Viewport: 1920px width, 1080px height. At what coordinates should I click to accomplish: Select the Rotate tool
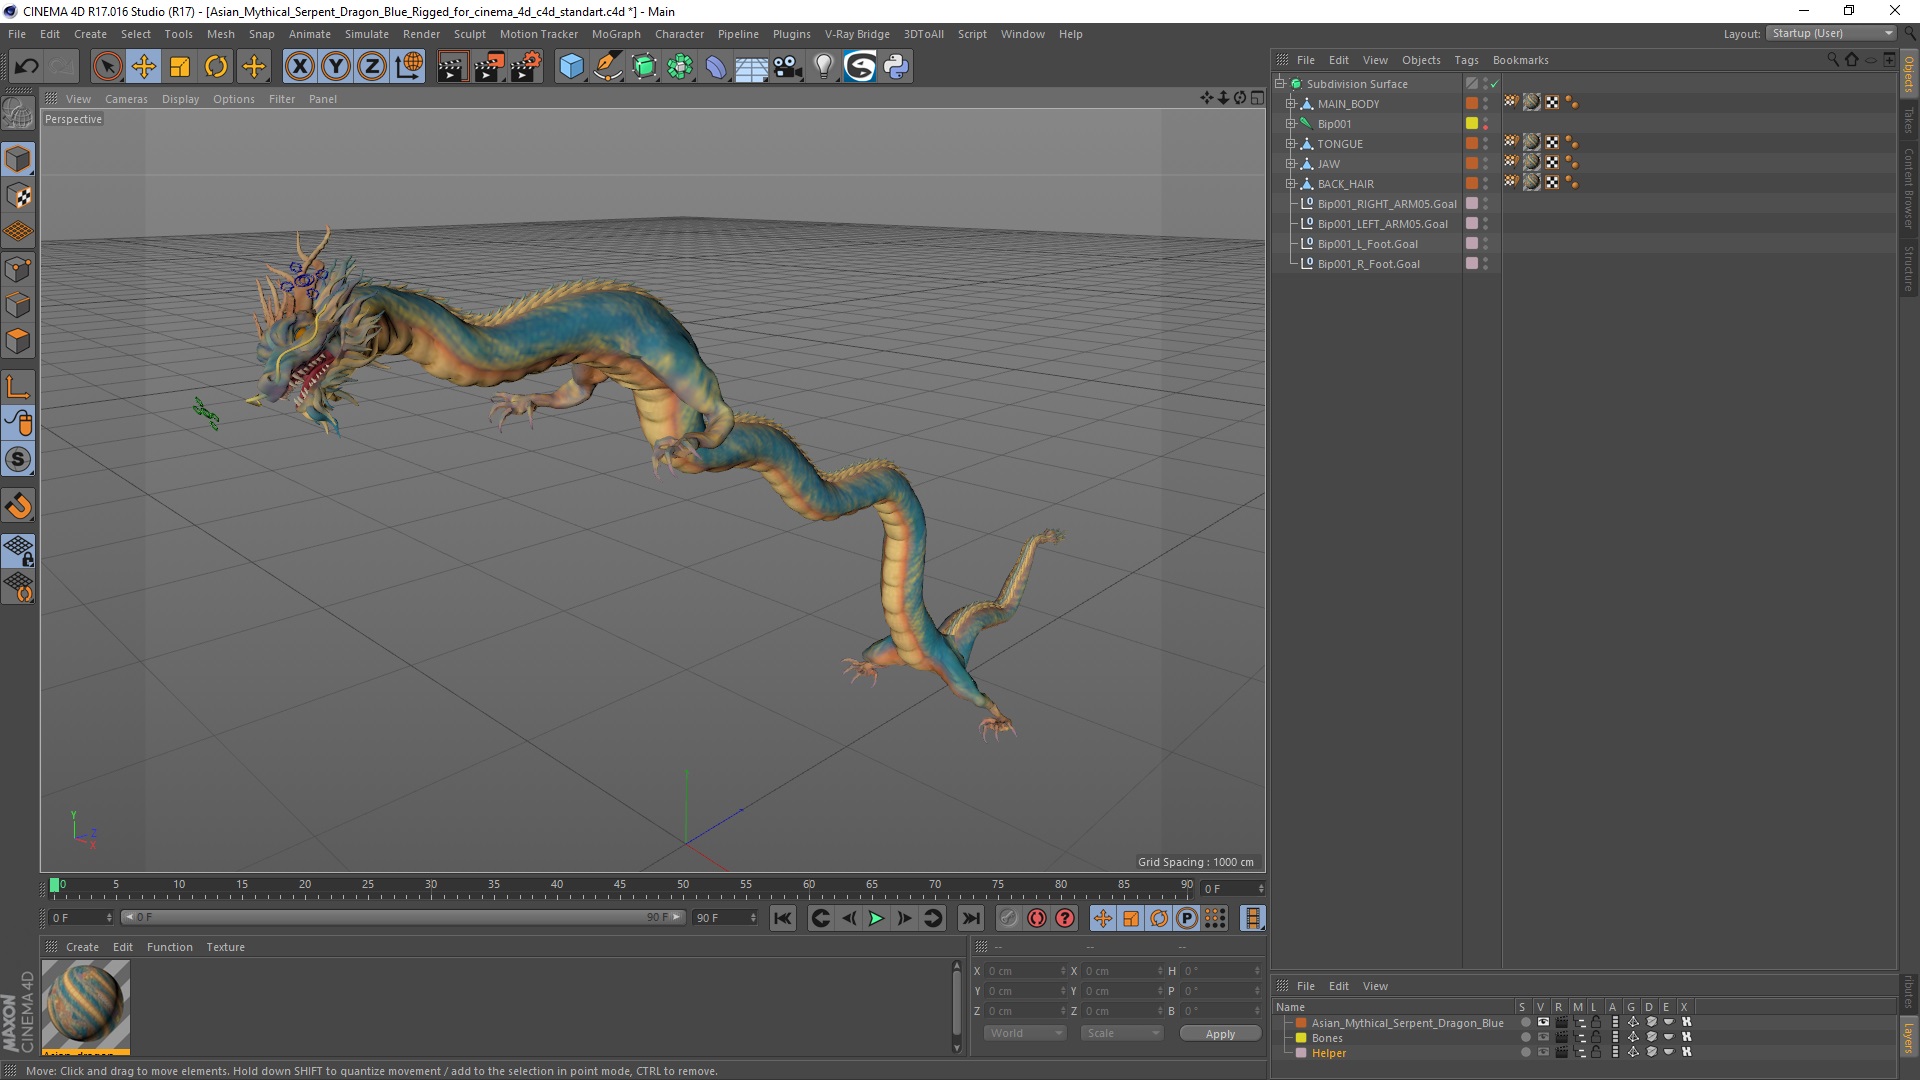click(216, 67)
